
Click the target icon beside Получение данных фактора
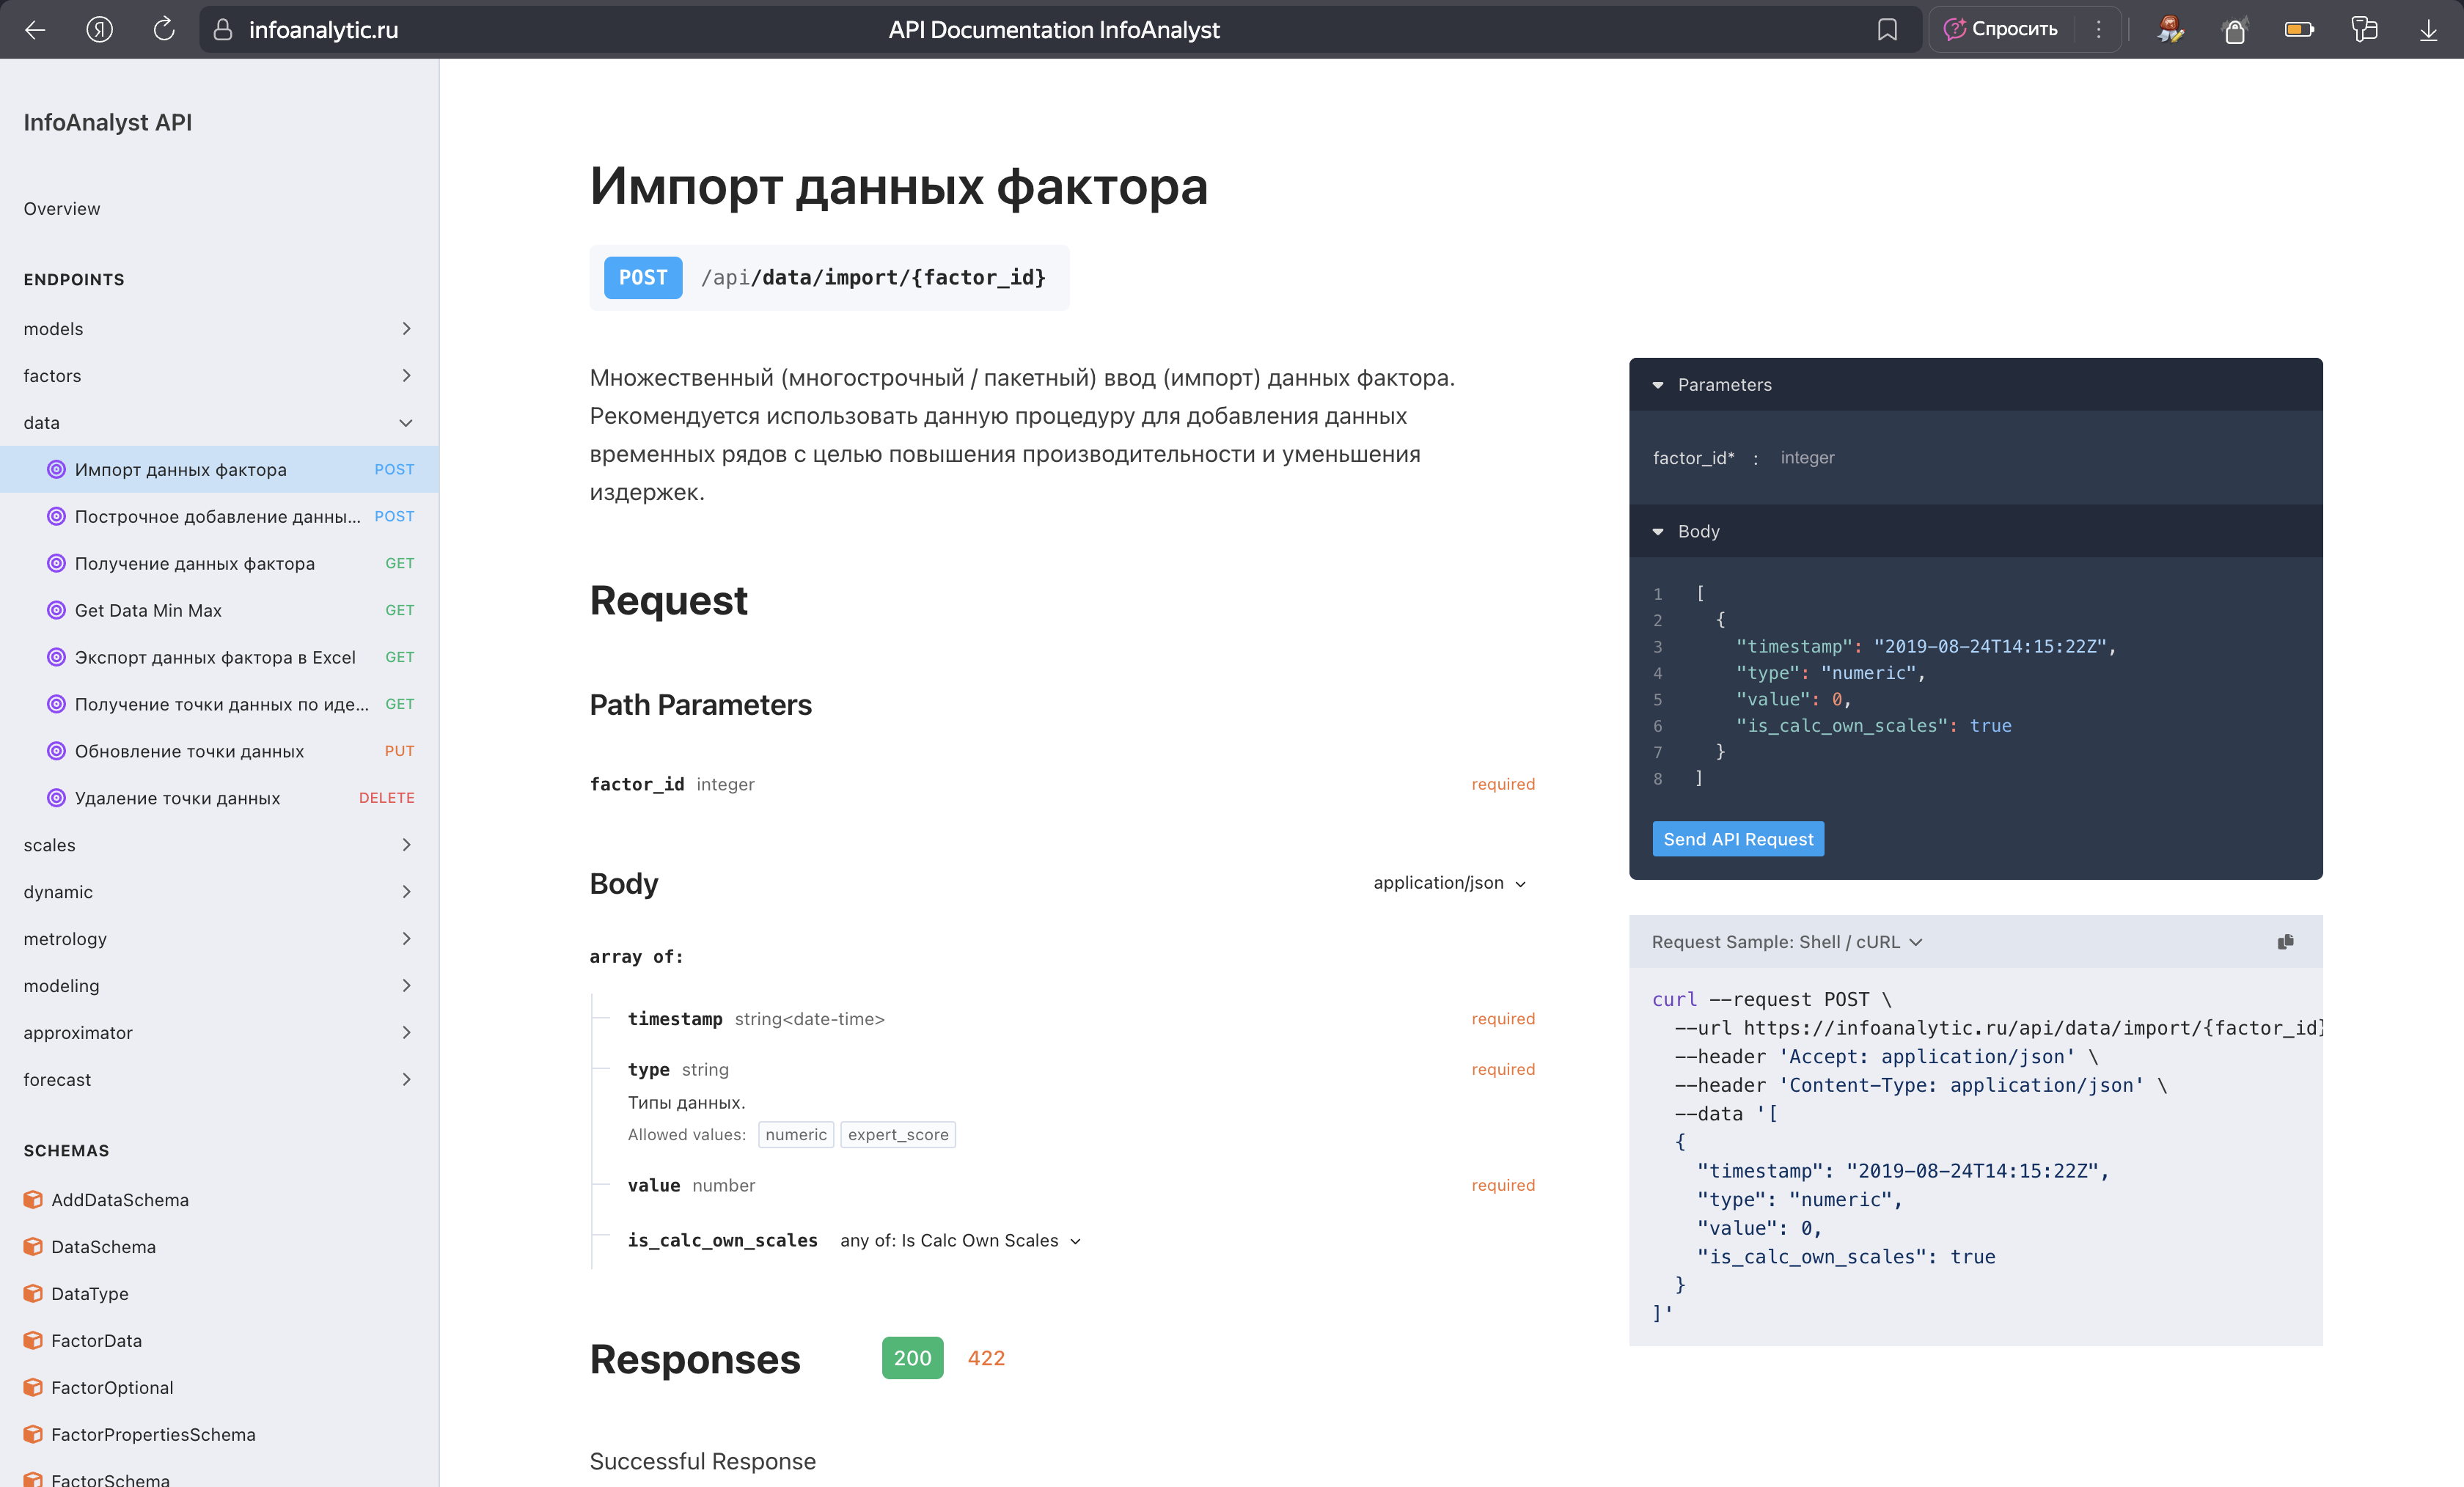pos(55,563)
